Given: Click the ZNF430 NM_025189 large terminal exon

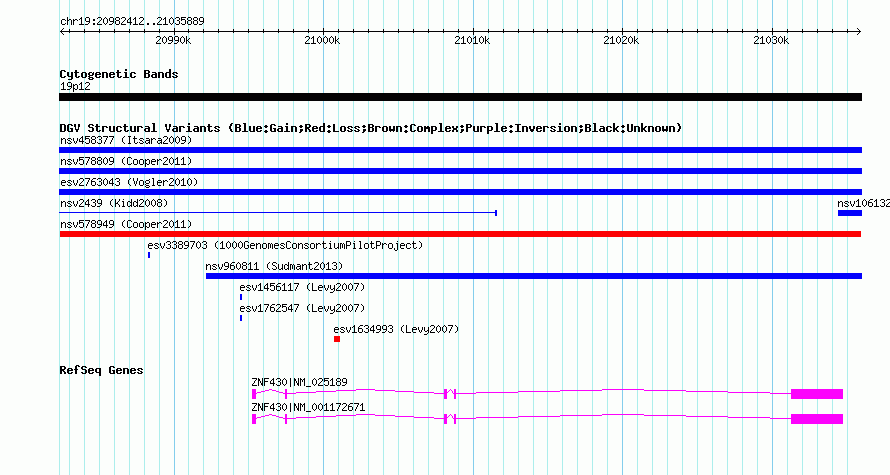Looking at the screenshot, I should point(817,394).
